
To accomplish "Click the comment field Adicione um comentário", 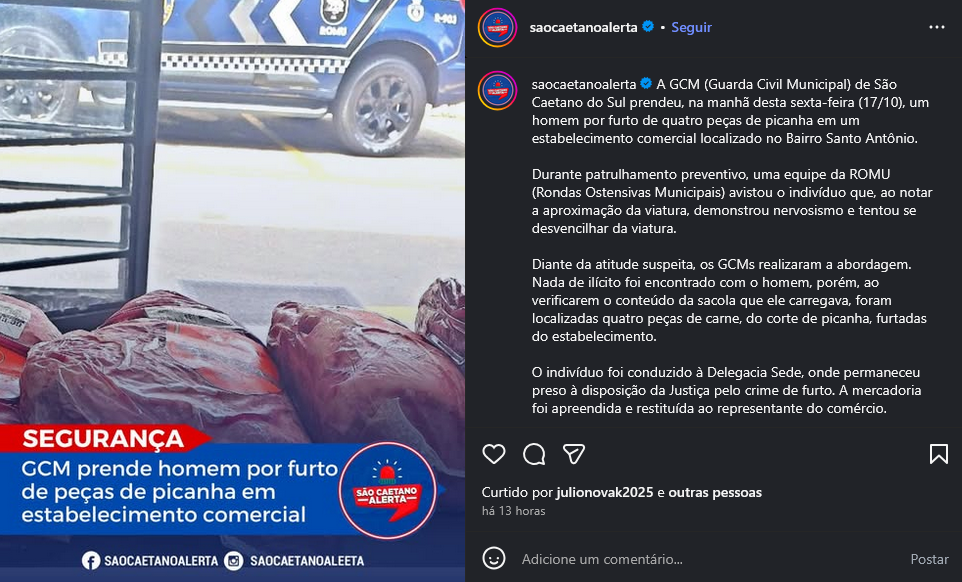I will [x=706, y=559].
